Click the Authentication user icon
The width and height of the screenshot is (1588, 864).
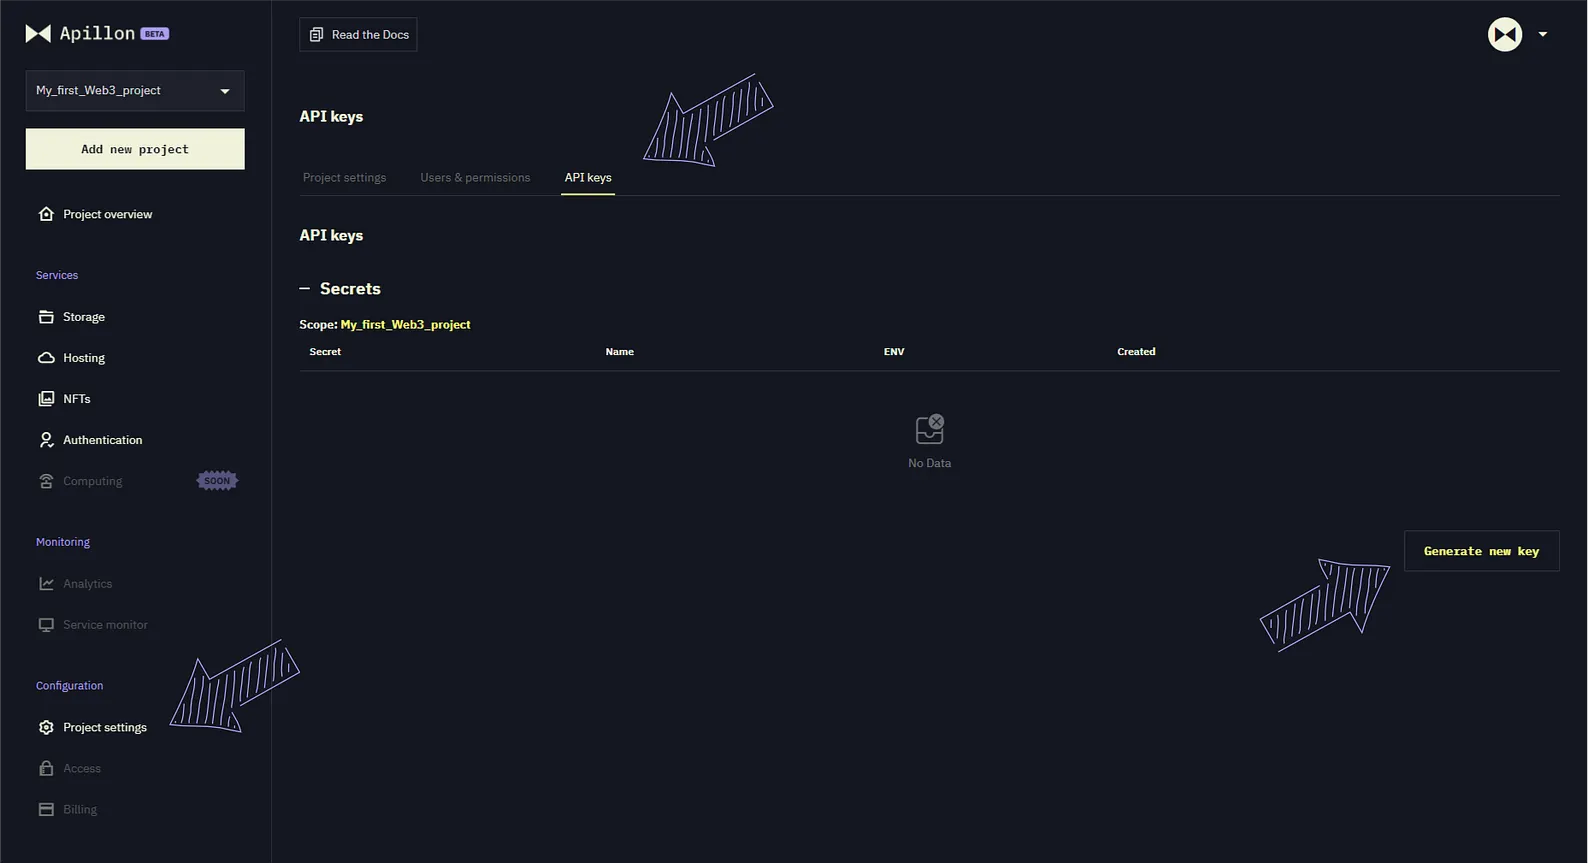tap(46, 440)
